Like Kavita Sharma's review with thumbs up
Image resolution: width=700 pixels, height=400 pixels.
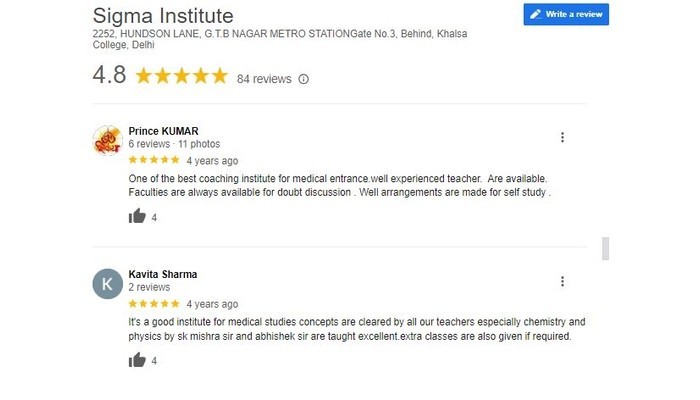[137, 360]
